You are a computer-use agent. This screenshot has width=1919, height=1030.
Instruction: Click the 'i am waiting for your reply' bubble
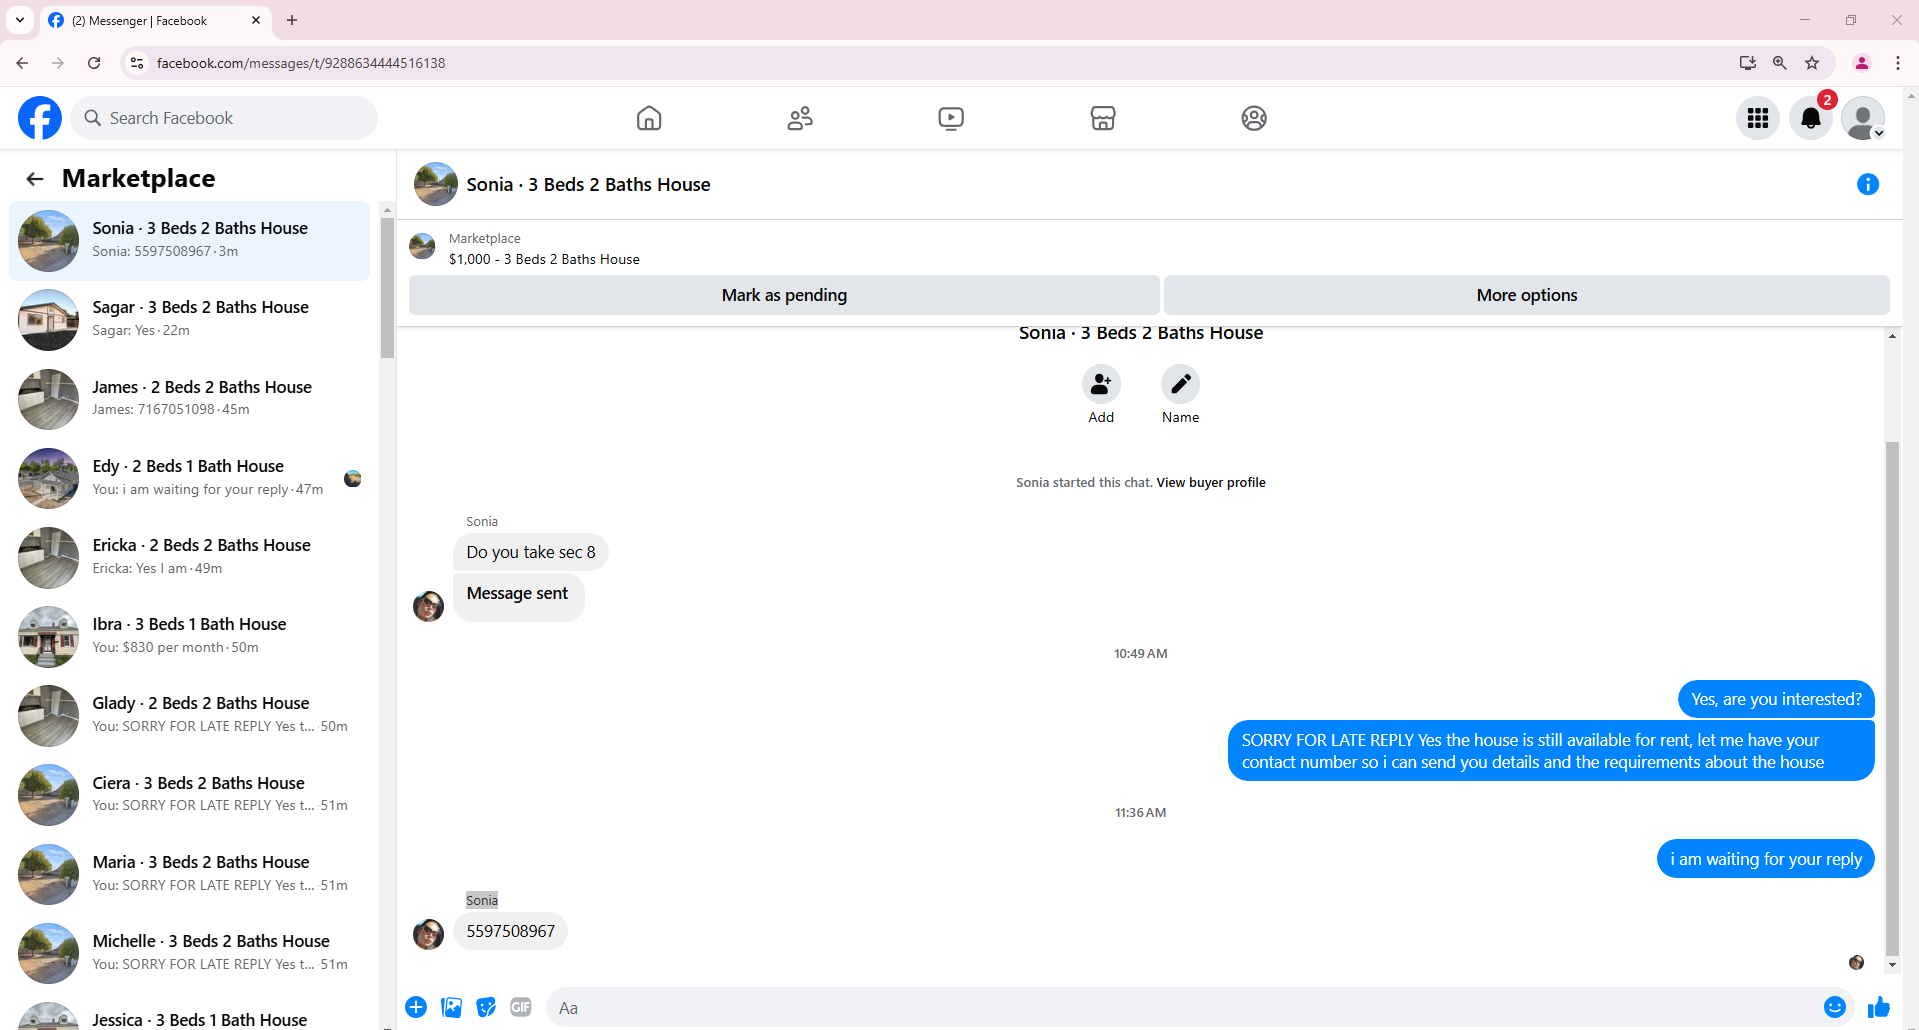(x=1766, y=859)
